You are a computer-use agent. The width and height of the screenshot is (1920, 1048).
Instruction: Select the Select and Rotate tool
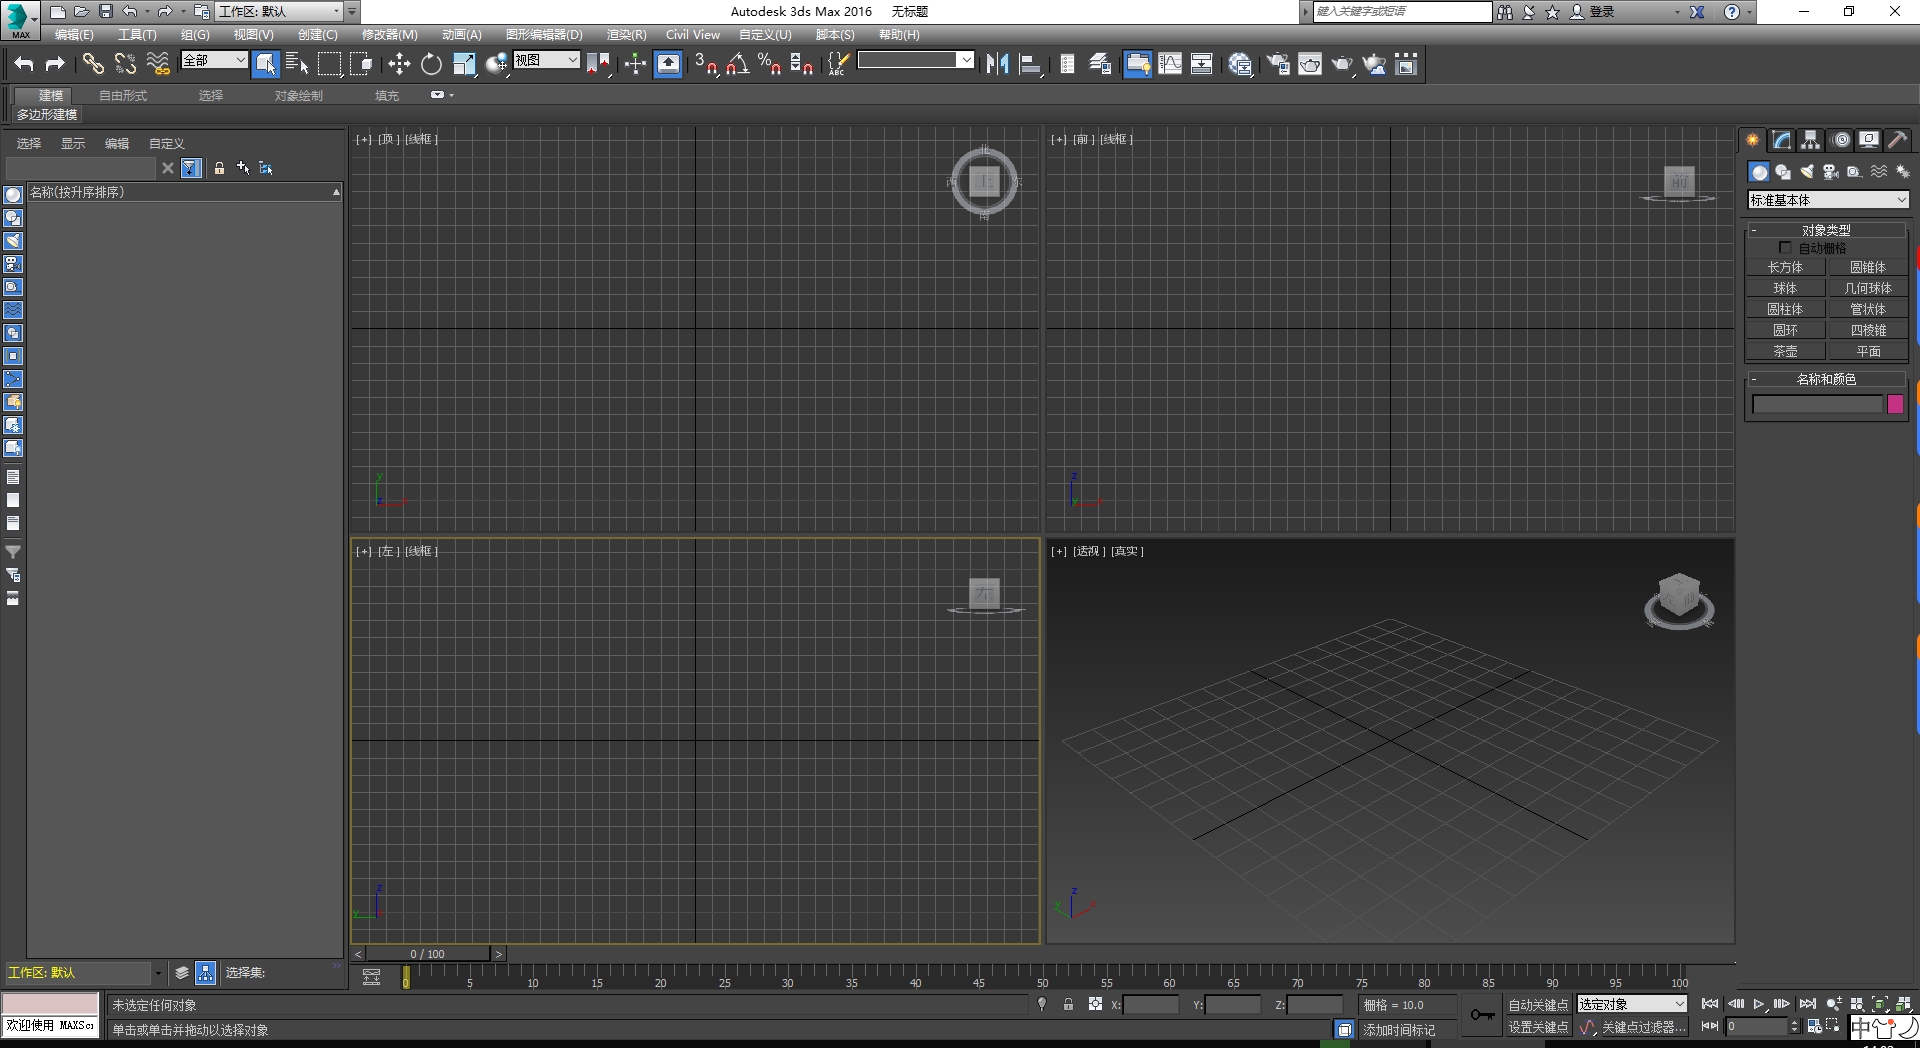click(431, 63)
